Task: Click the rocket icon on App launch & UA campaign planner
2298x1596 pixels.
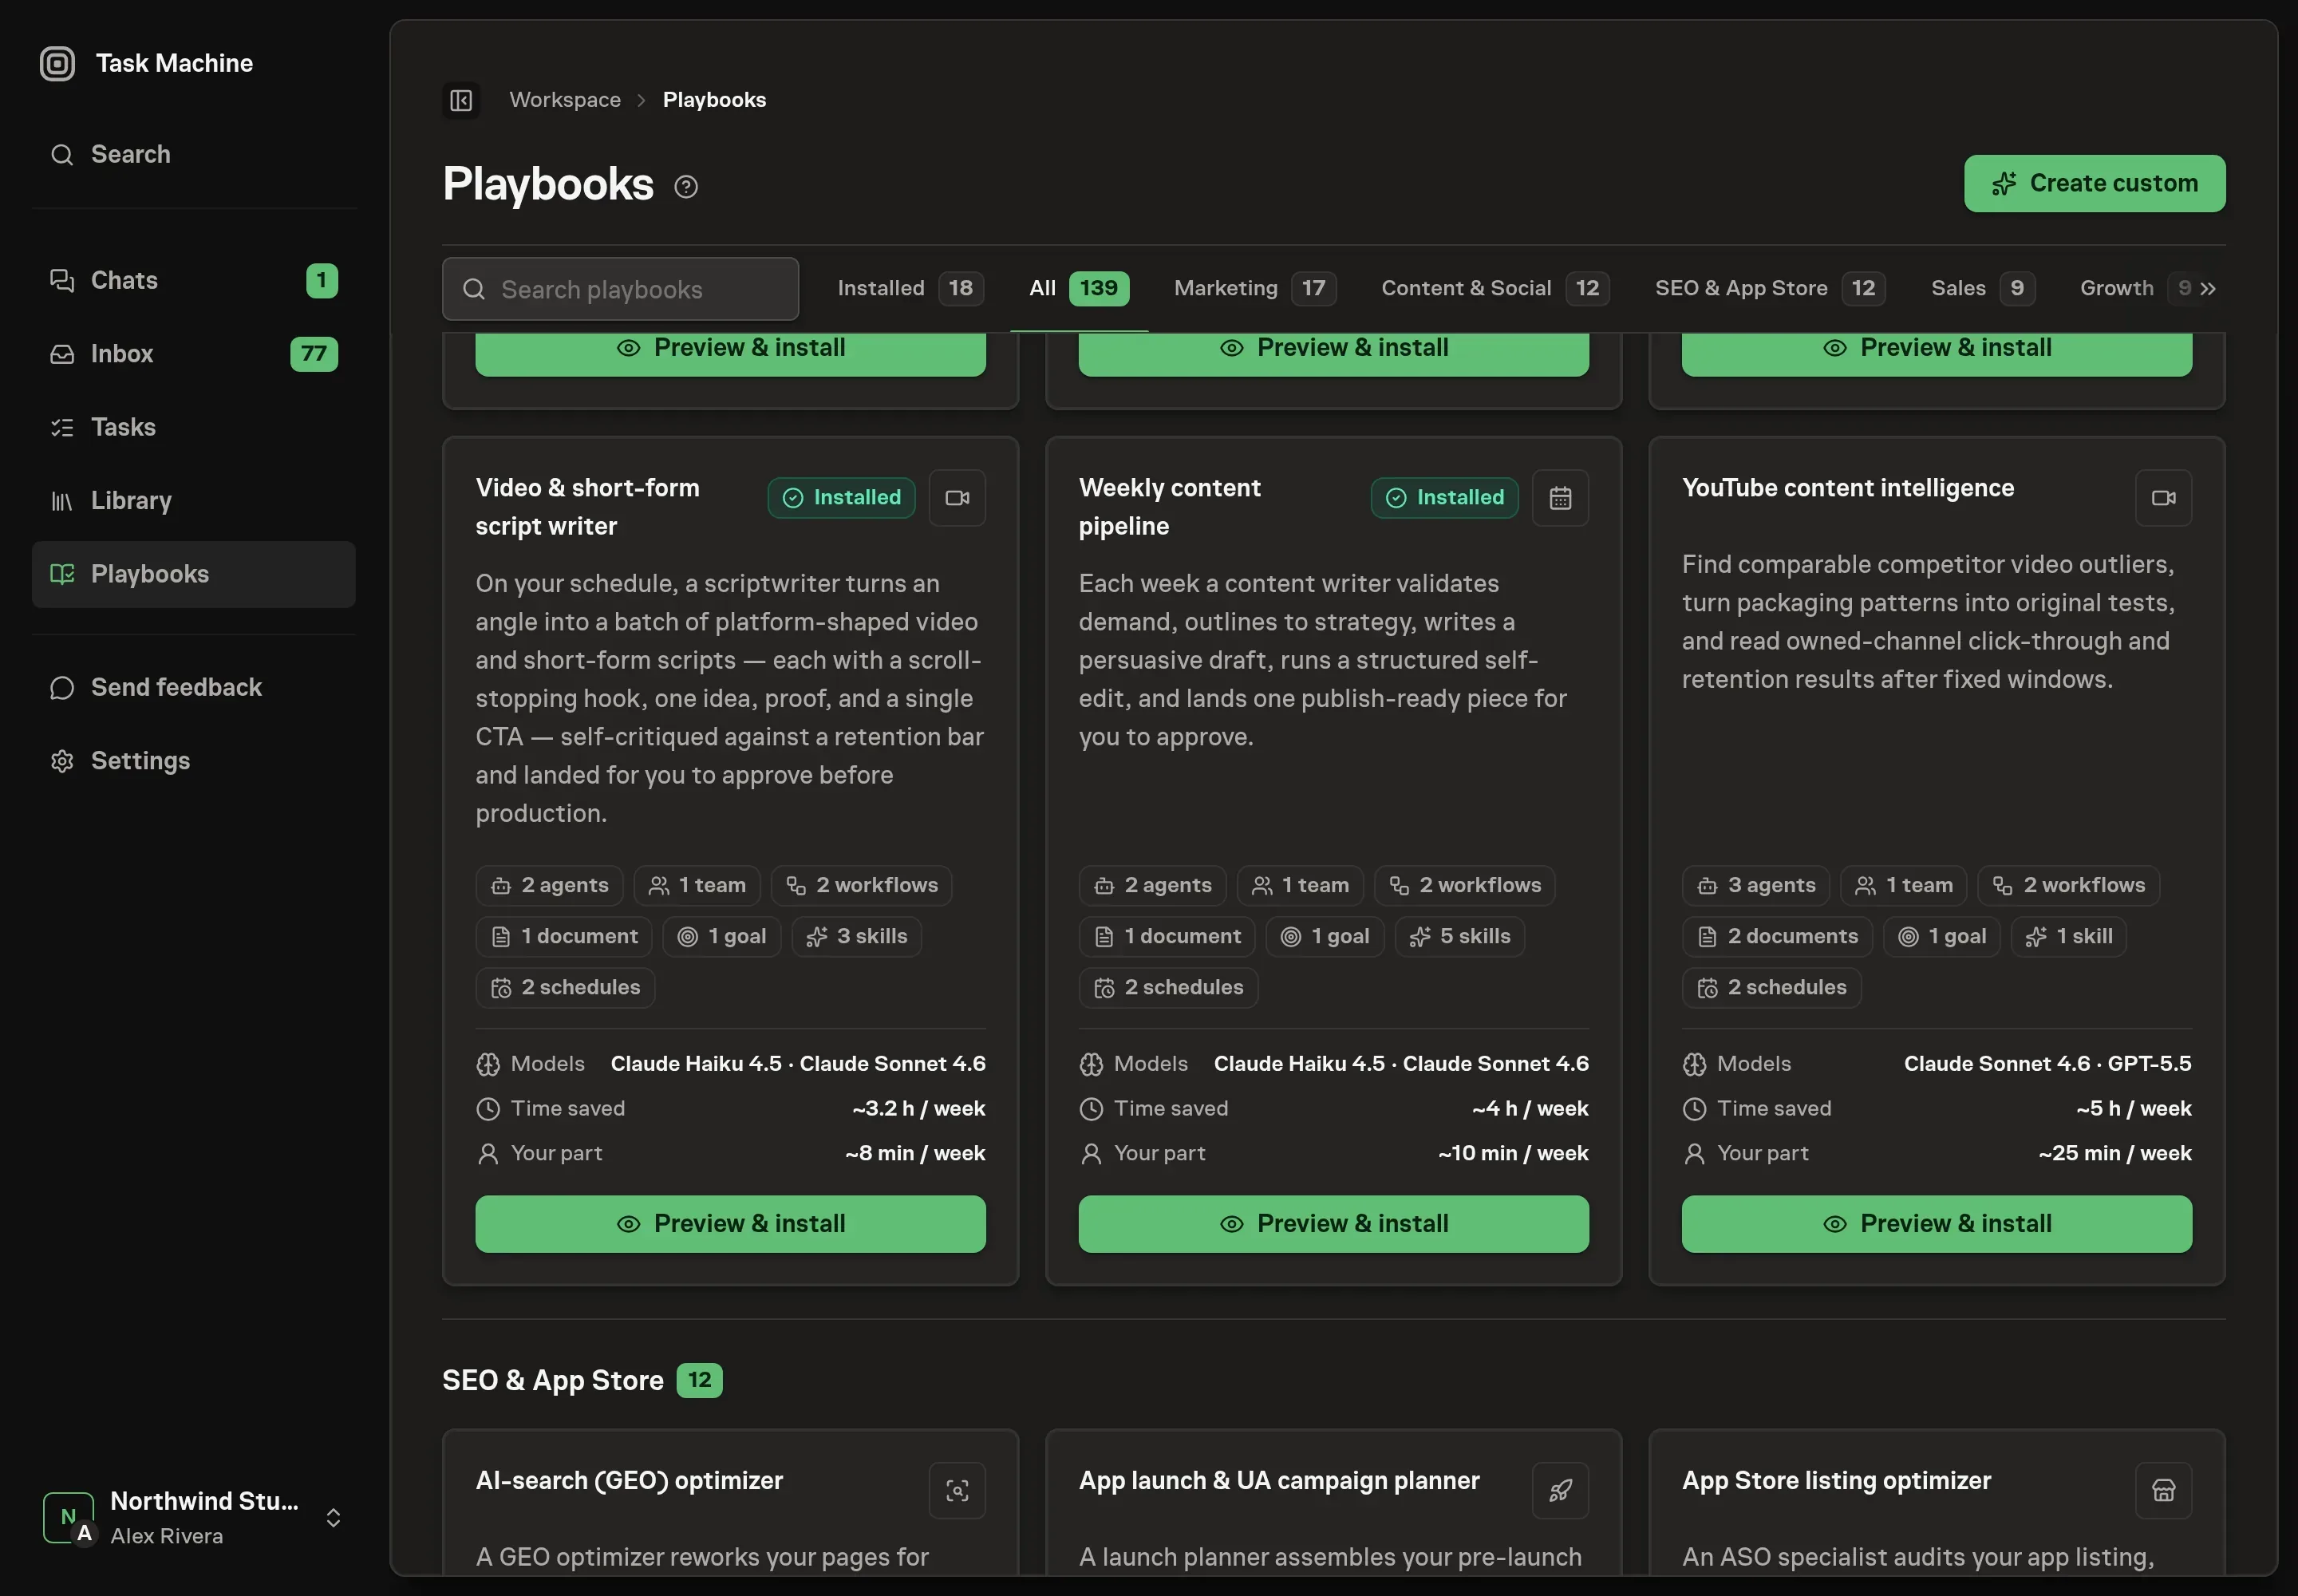Action: 1560,1491
